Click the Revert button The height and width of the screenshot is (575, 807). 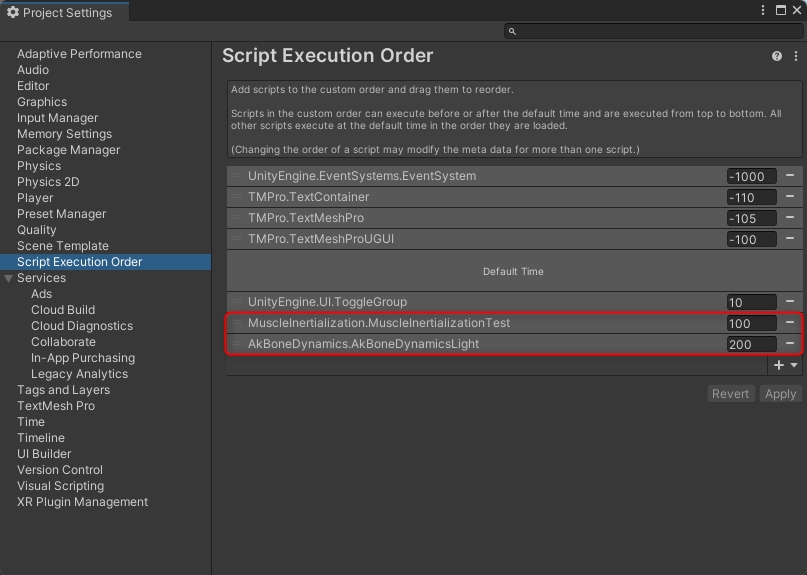click(731, 394)
